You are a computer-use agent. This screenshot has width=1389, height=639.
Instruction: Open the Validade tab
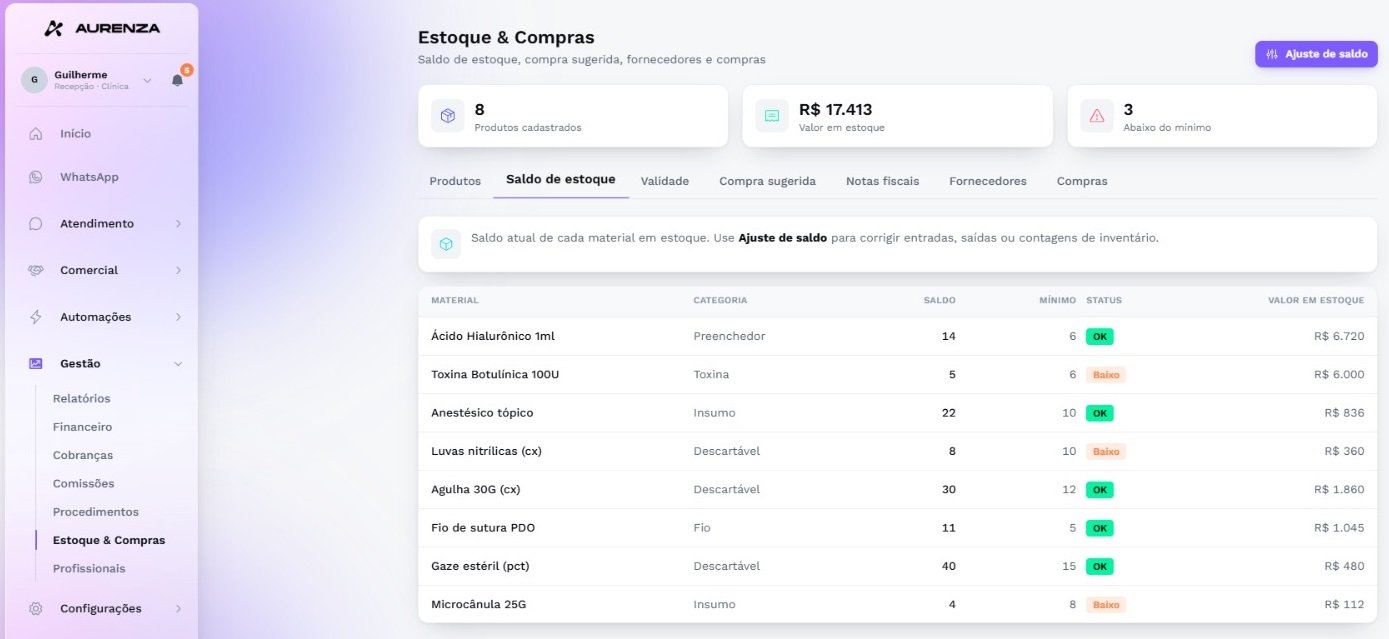[x=665, y=181]
